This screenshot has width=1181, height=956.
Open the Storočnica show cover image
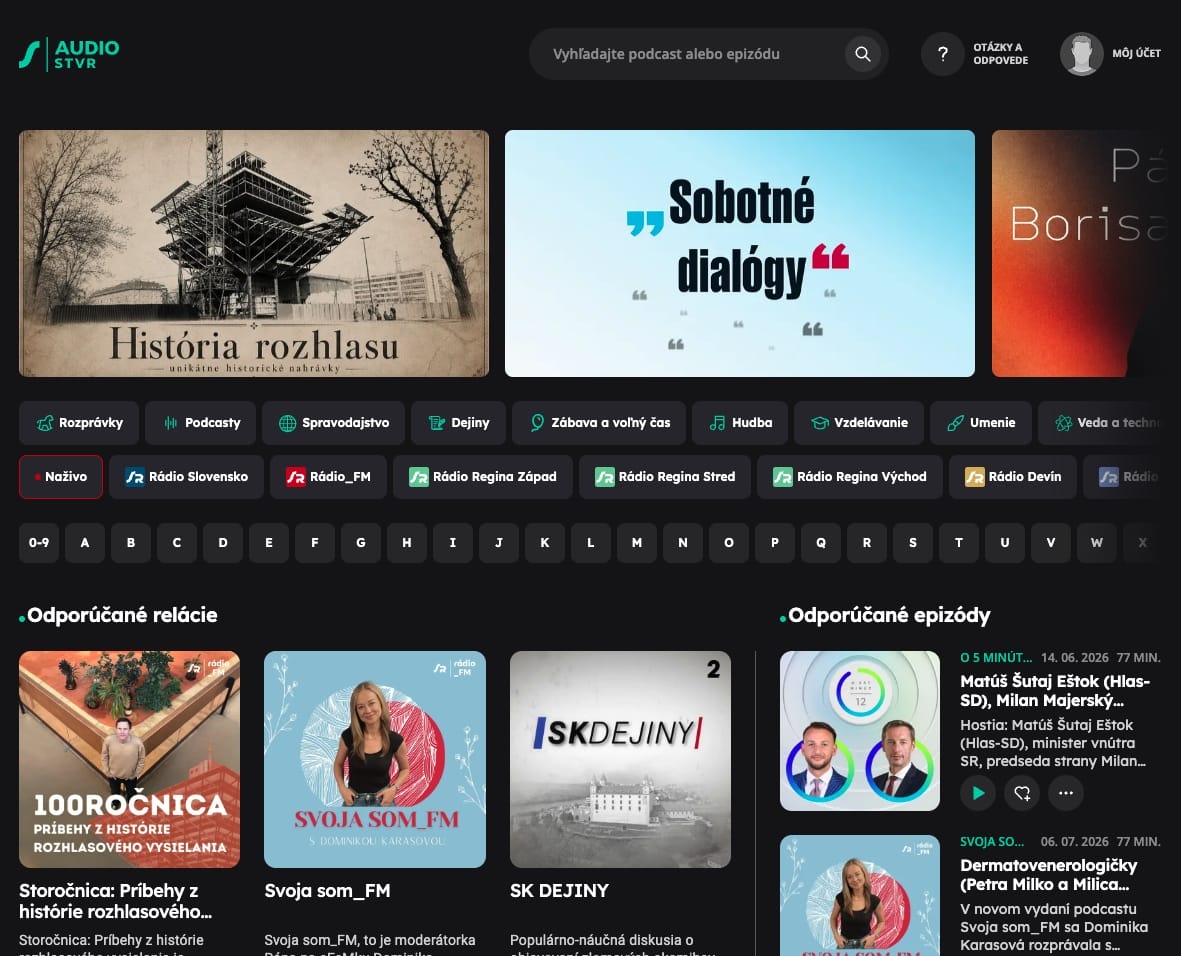click(130, 759)
